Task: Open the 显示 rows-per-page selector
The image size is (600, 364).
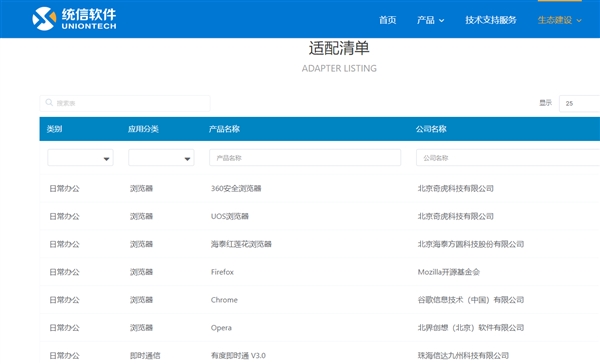Action: tap(579, 103)
